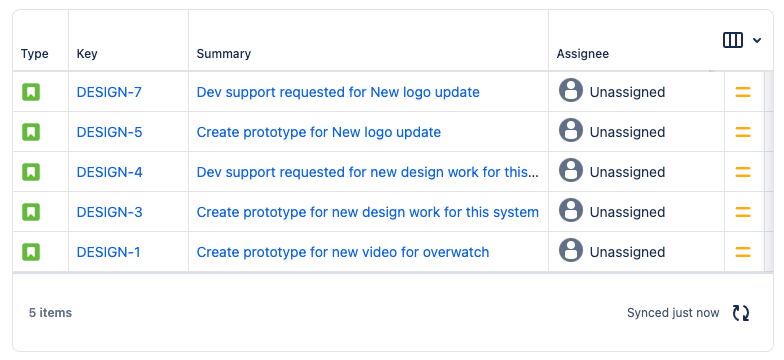This screenshot has height=360, width=784.
Task: Sort by the Summary column header
Action: (x=224, y=54)
